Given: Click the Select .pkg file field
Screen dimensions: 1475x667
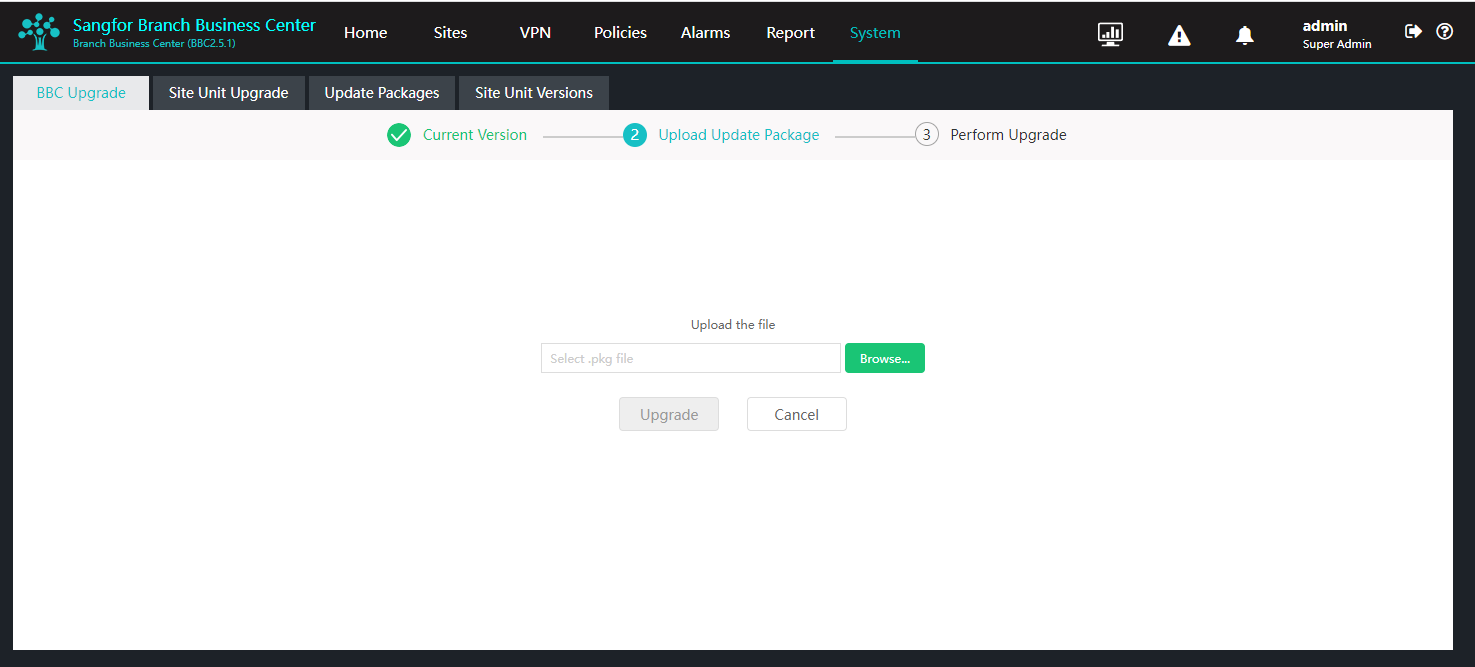Looking at the screenshot, I should click(x=691, y=358).
